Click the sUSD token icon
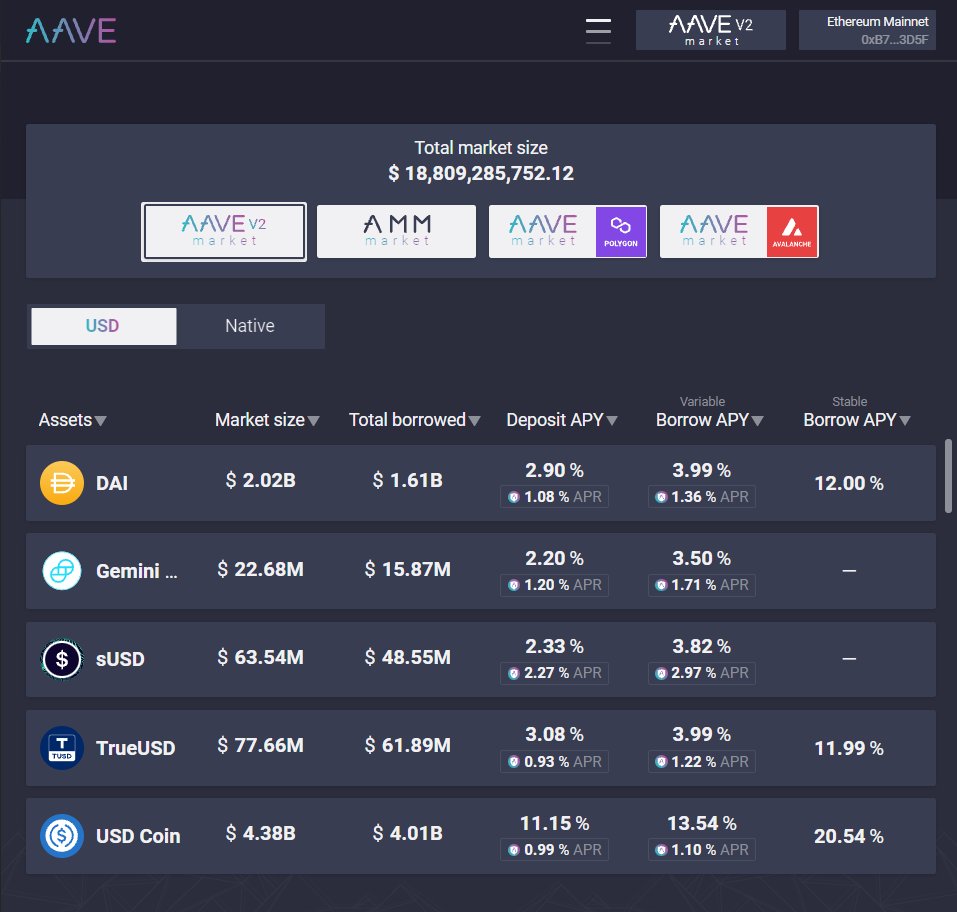Viewport: 957px width, 912px height. pos(62,659)
